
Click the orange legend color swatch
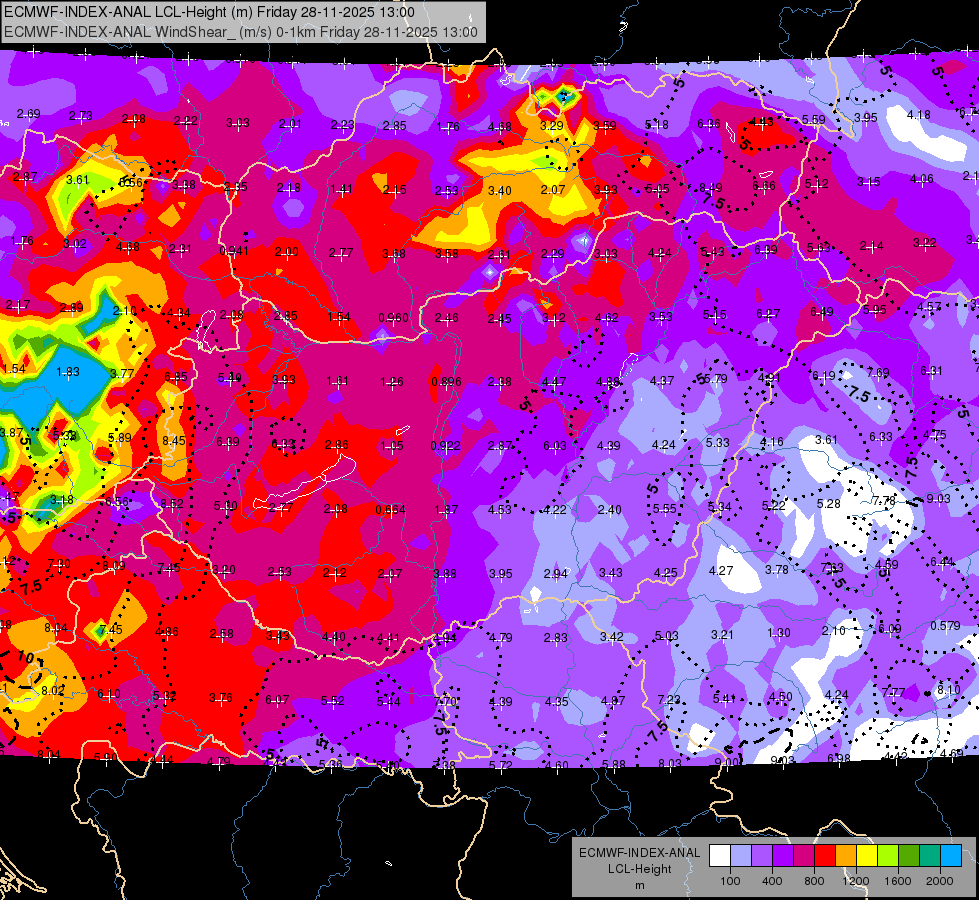(x=846, y=855)
